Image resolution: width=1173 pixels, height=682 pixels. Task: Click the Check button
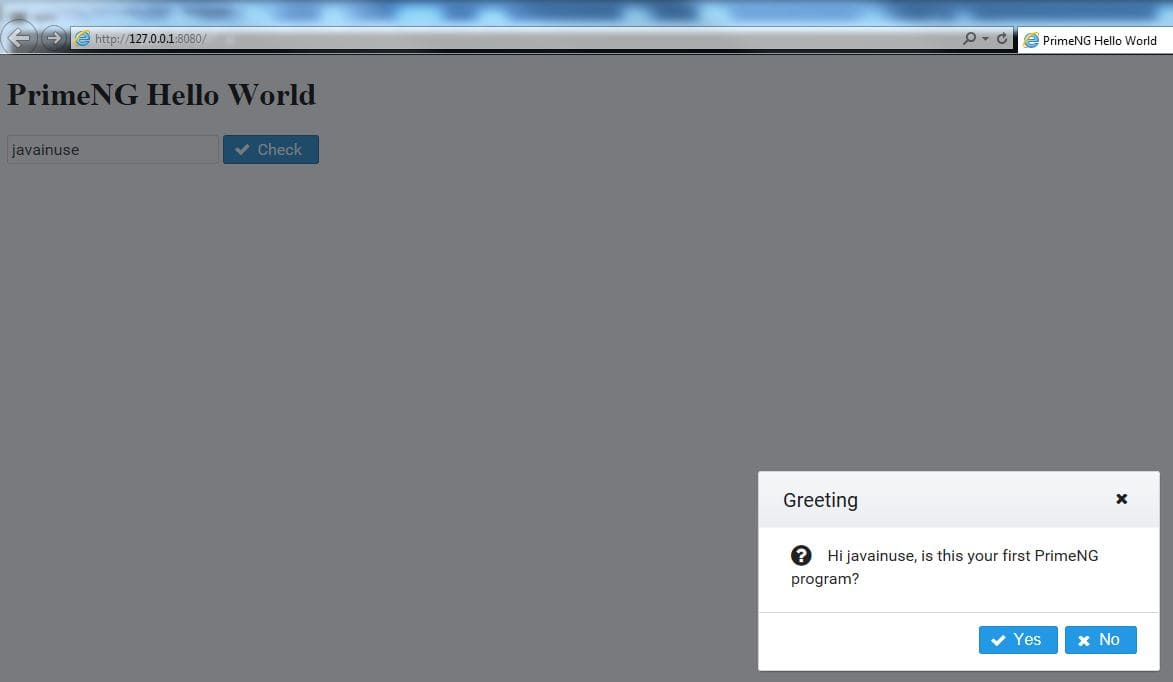click(271, 150)
